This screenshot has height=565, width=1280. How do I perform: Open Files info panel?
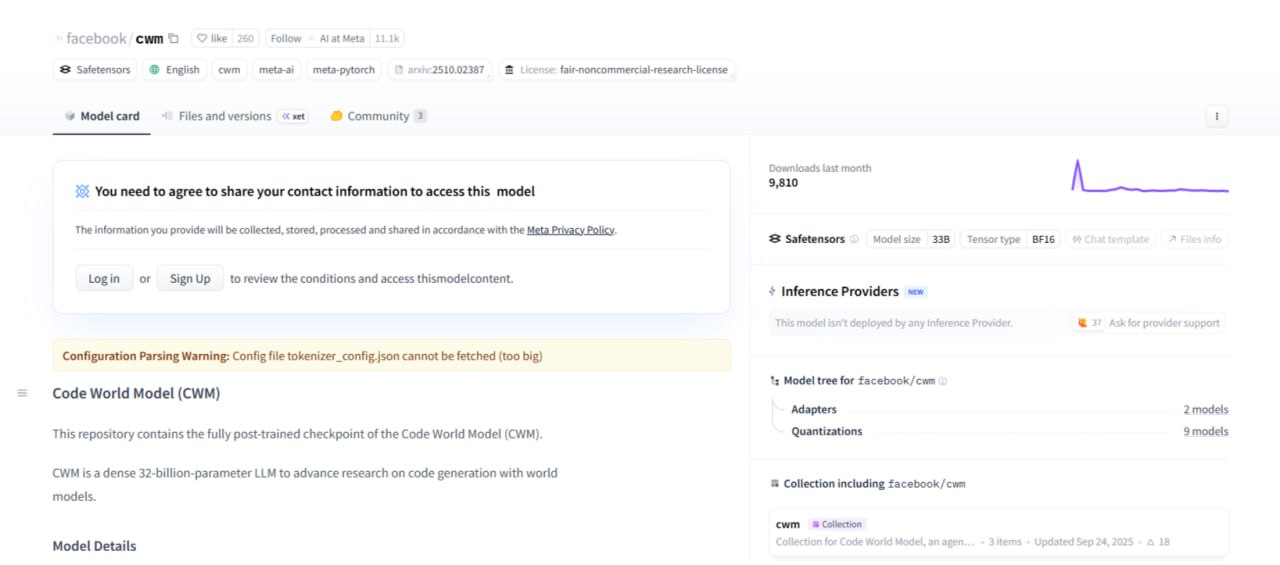1193,240
